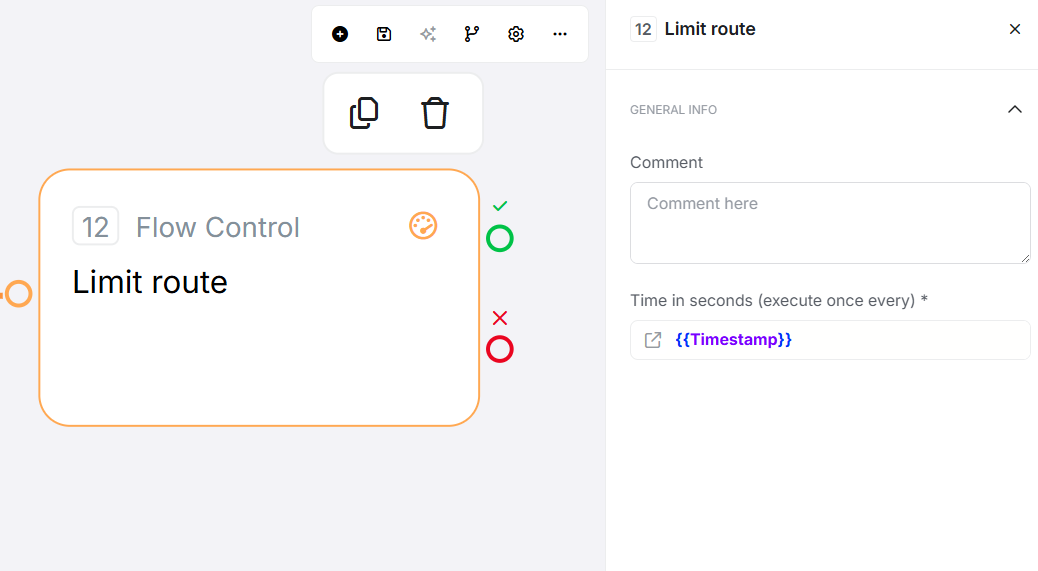Click the GENERAL INFO section header
This screenshot has height=571, width=1038.
pos(673,110)
